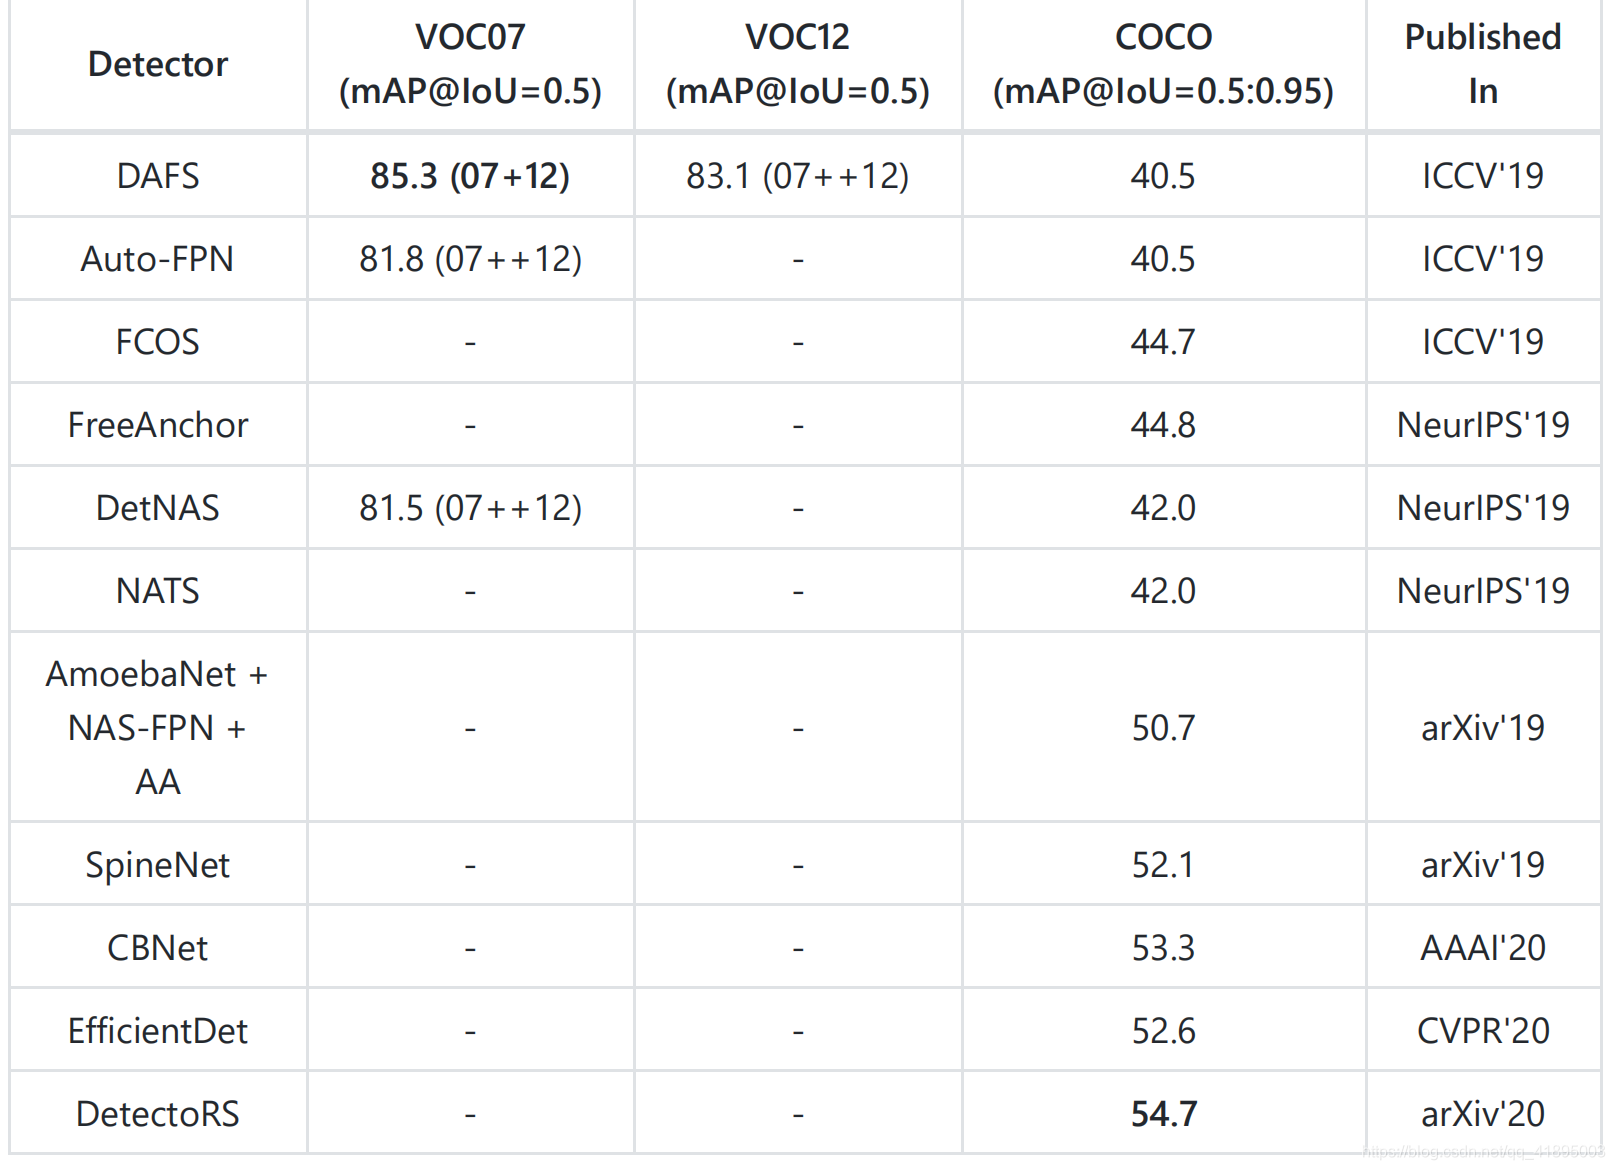Click the NATS detector name

point(158,591)
